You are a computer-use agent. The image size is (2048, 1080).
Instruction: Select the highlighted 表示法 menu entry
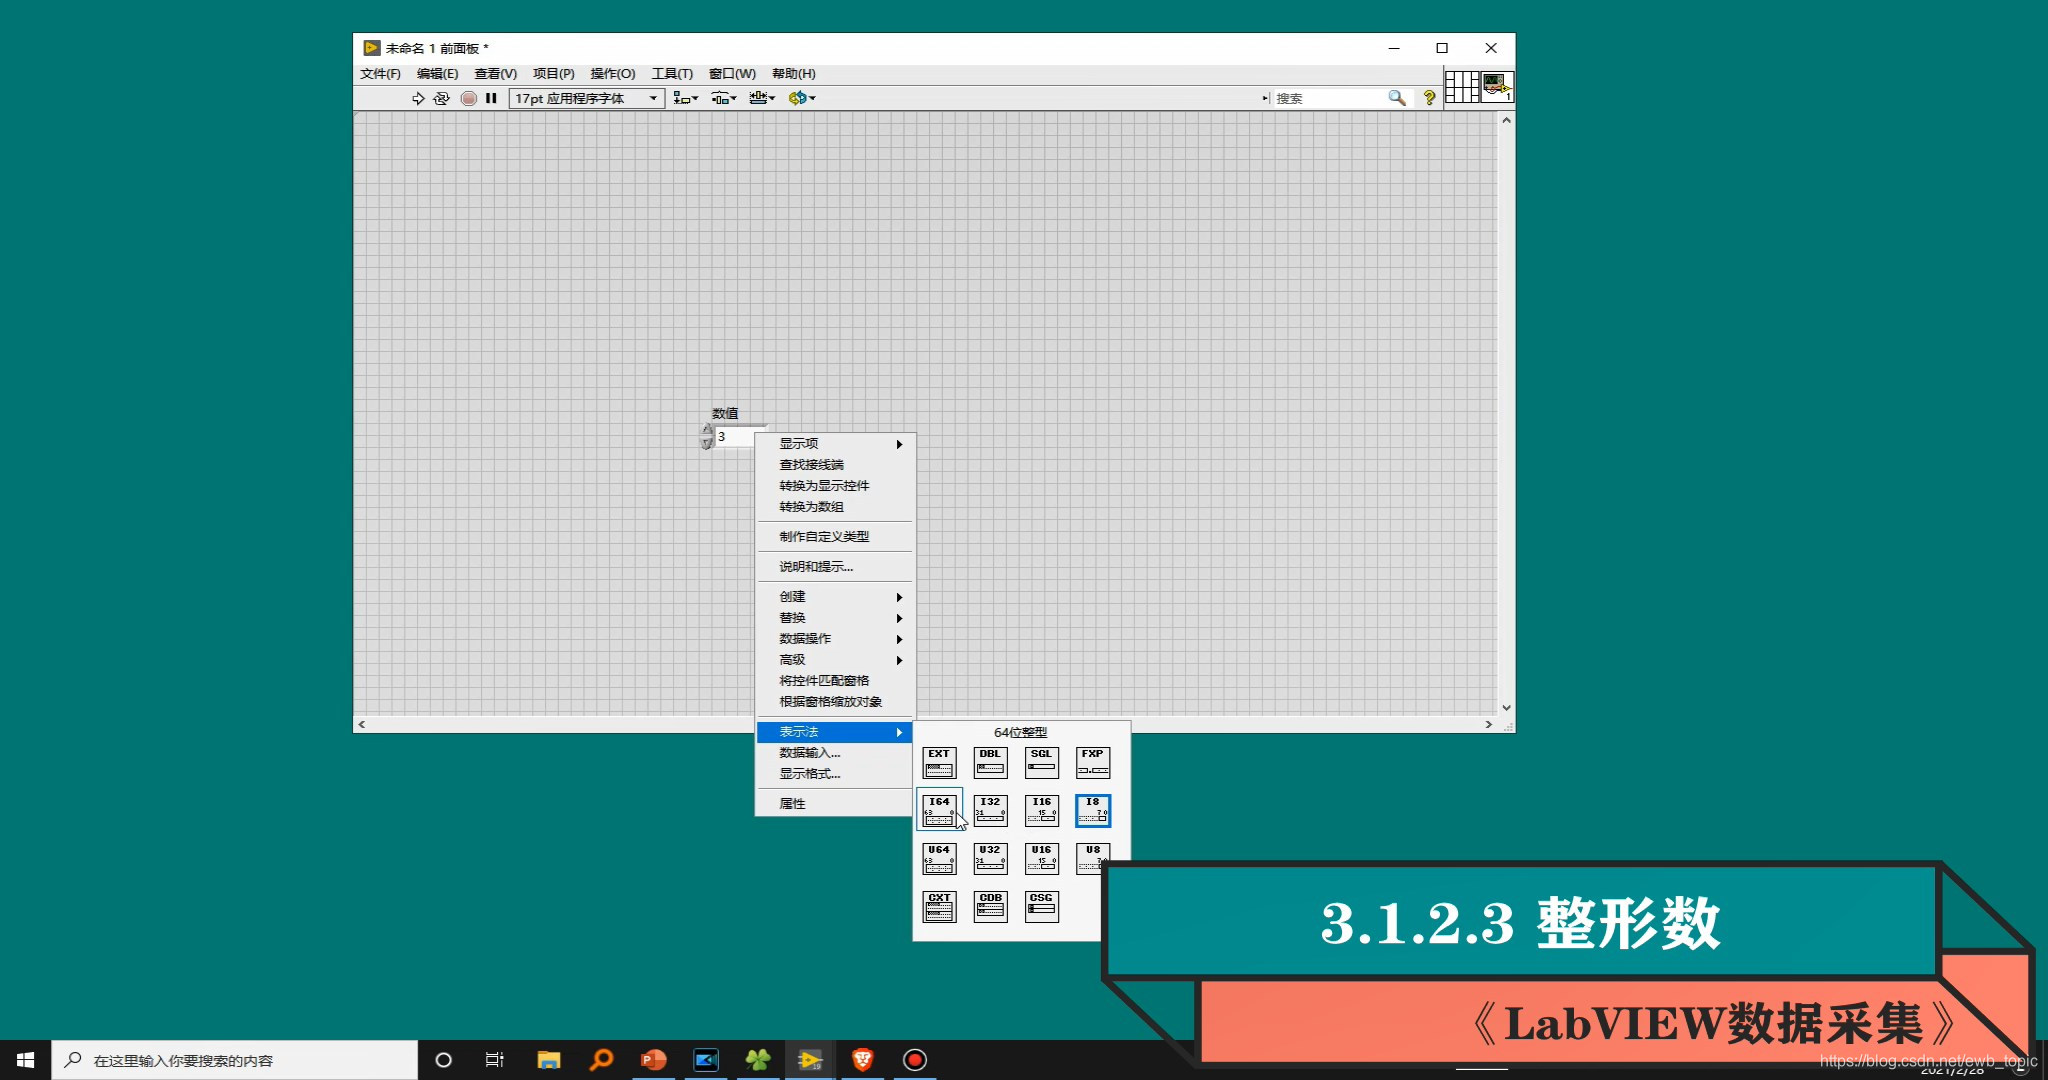coord(835,732)
